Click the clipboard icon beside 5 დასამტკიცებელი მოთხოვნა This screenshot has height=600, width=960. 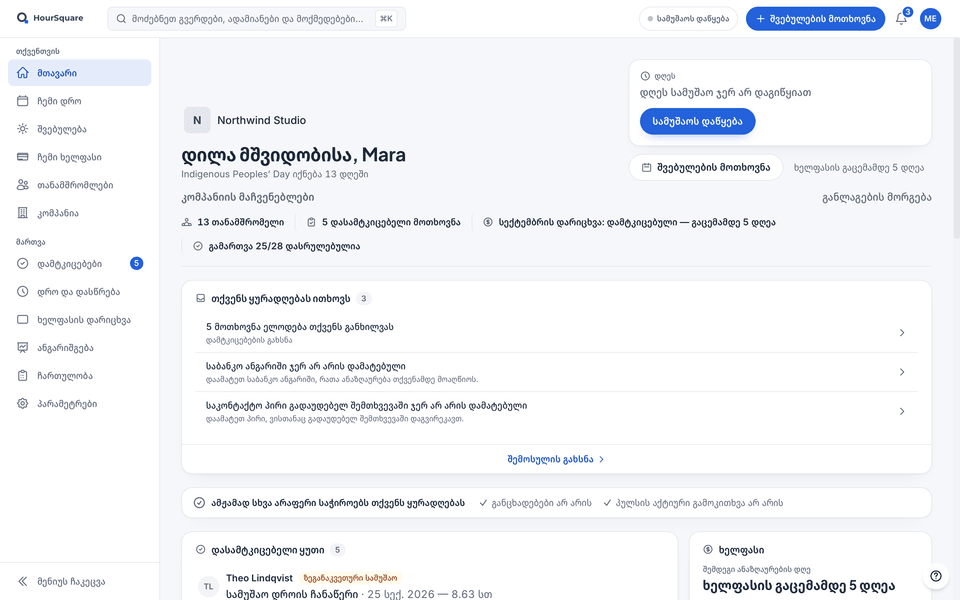point(311,222)
